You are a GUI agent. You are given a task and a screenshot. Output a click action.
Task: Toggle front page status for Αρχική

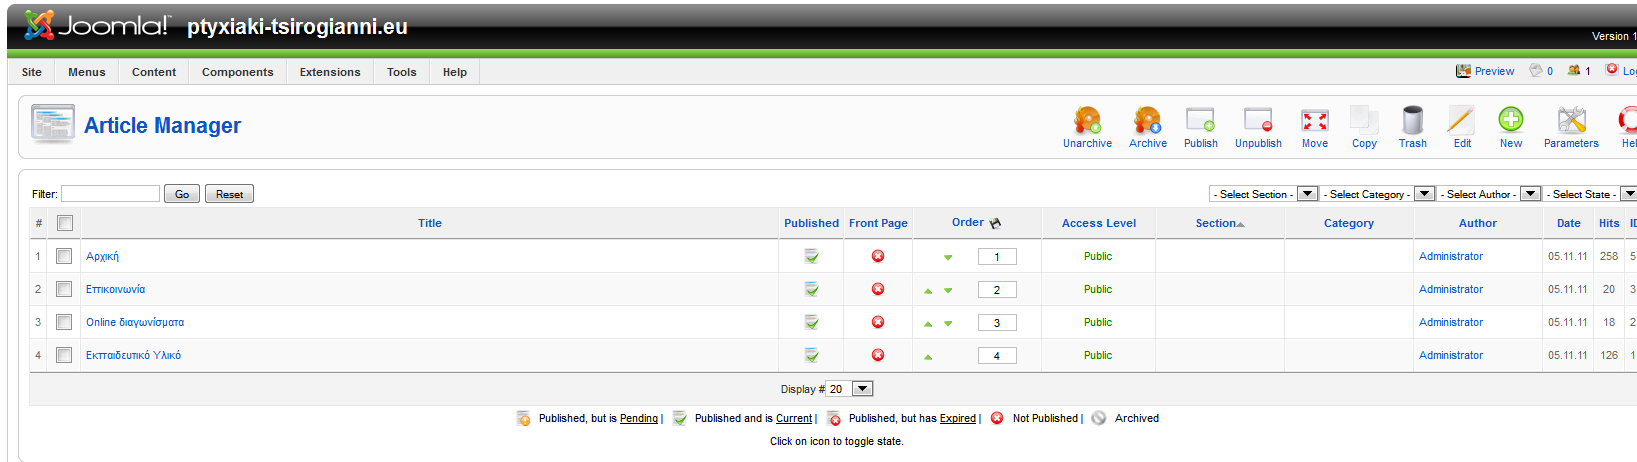click(x=878, y=256)
